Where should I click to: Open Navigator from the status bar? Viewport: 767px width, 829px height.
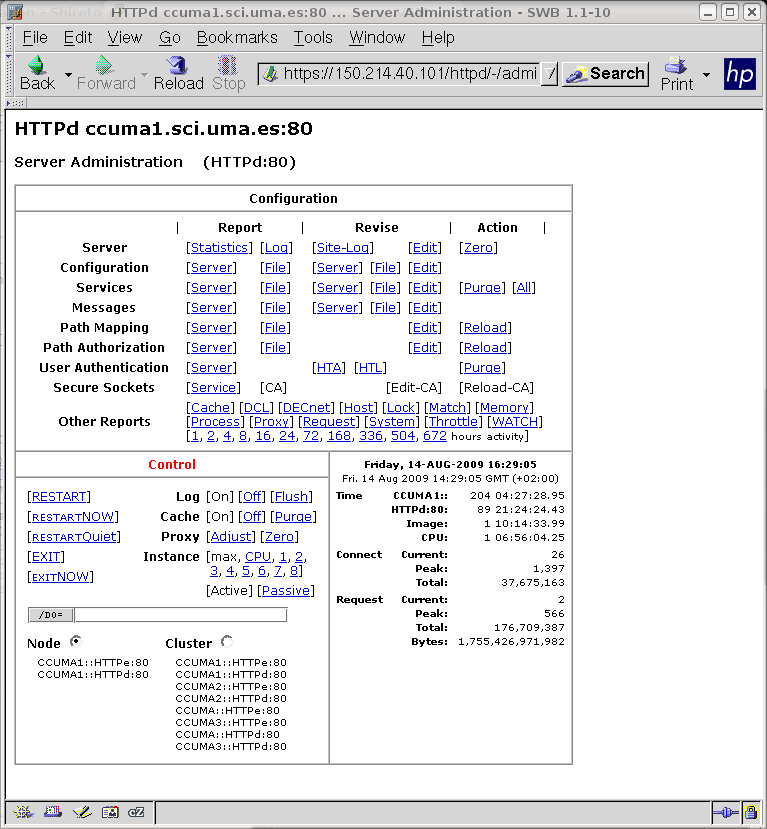pos(21,812)
